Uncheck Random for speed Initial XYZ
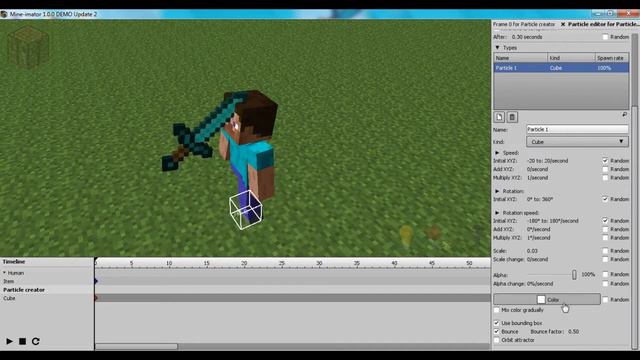This screenshot has height=360, width=640. point(605,160)
